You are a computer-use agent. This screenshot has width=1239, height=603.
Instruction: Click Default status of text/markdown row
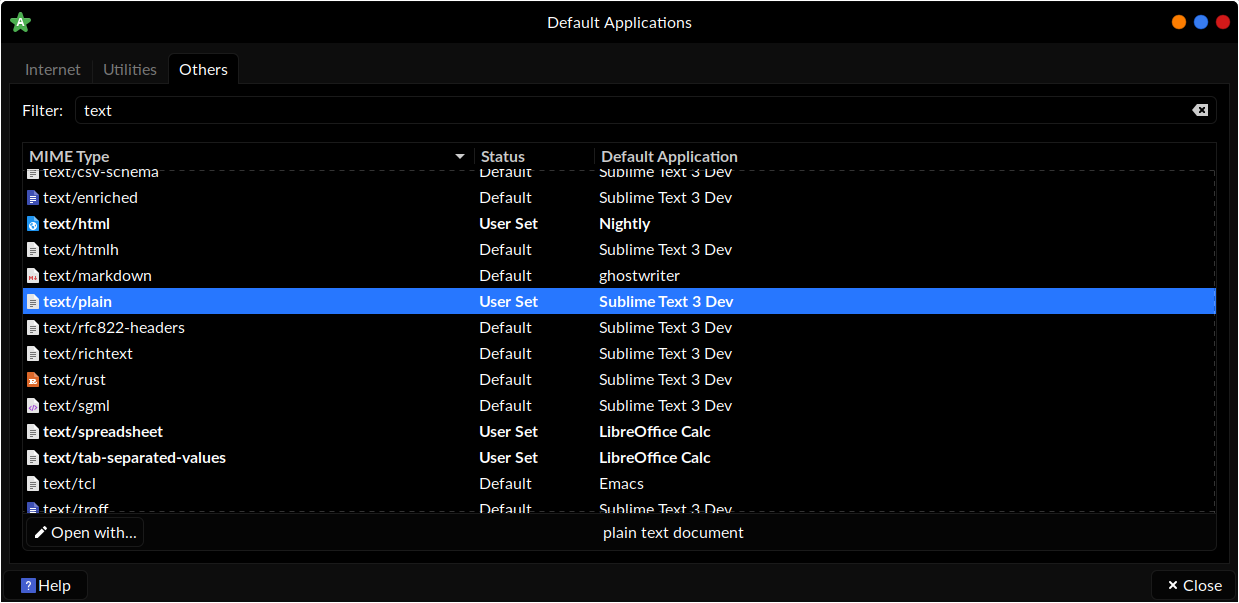[x=505, y=276]
